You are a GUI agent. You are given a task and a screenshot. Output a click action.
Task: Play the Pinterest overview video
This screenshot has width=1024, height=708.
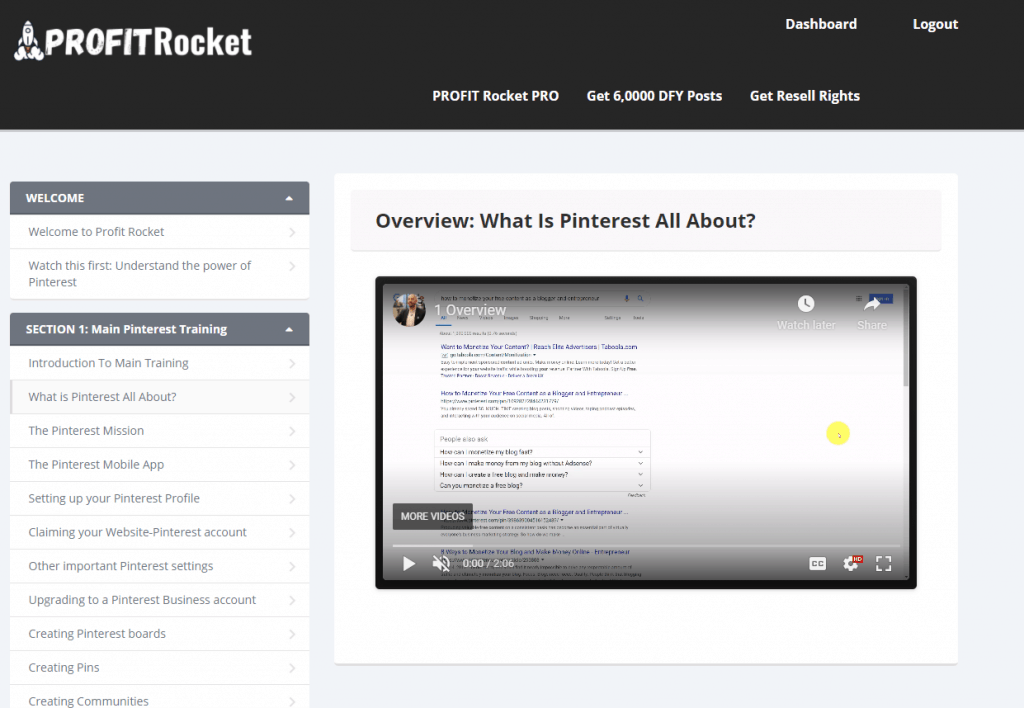408,563
